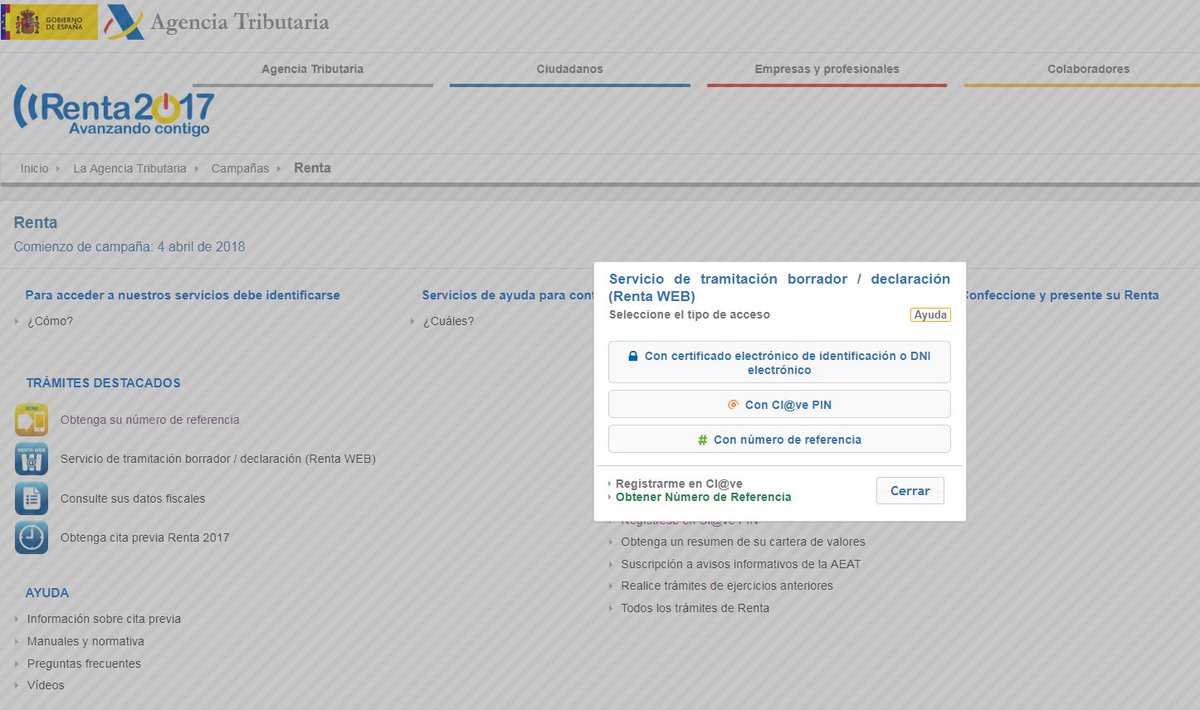Go to La Agencia Tributaria breadcrumb

pyautogui.click(x=129, y=168)
